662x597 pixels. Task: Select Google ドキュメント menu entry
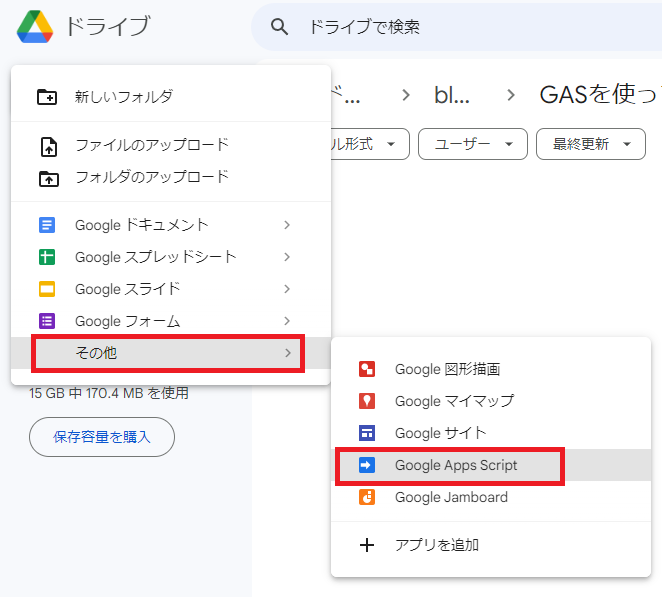pyautogui.click(x=171, y=225)
